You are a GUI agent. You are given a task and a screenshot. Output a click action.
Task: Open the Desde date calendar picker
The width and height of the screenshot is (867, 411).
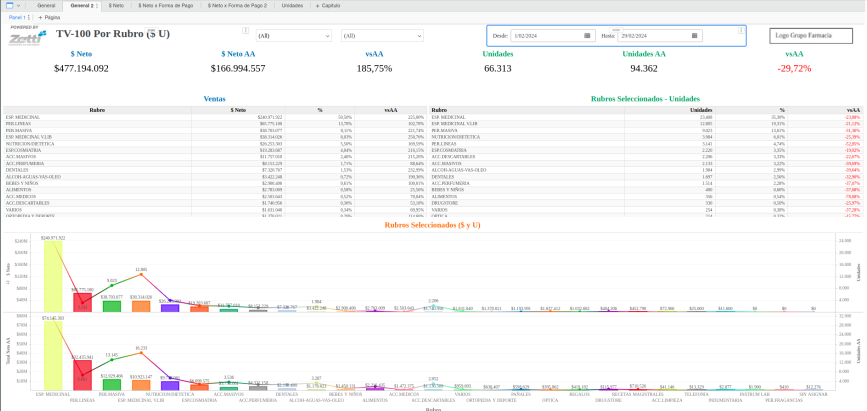(x=587, y=36)
